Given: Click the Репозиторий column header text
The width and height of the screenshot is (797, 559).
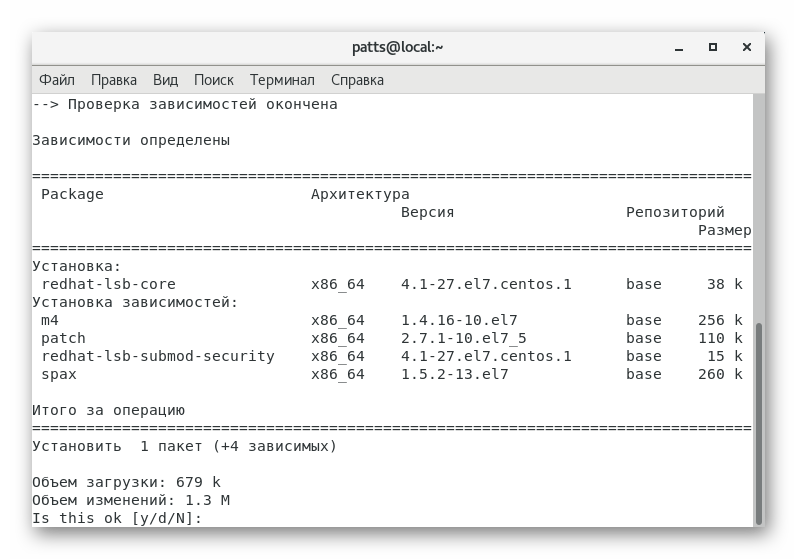Looking at the screenshot, I should [x=675, y=212].
